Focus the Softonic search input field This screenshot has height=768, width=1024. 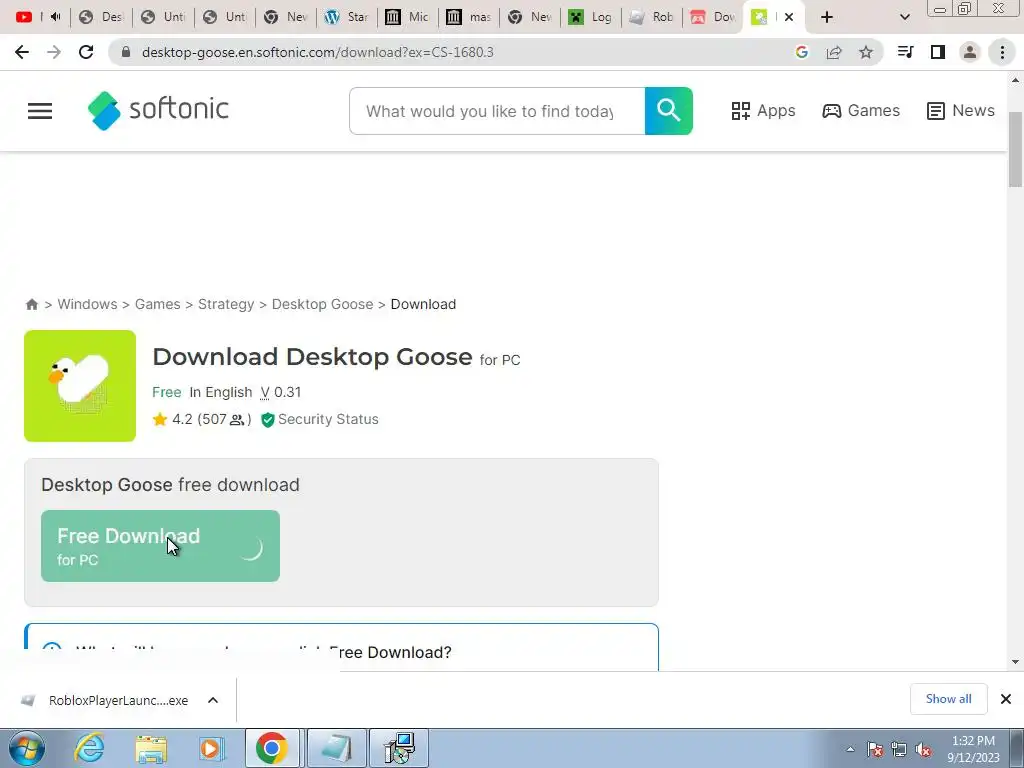[x=497, y=111]
